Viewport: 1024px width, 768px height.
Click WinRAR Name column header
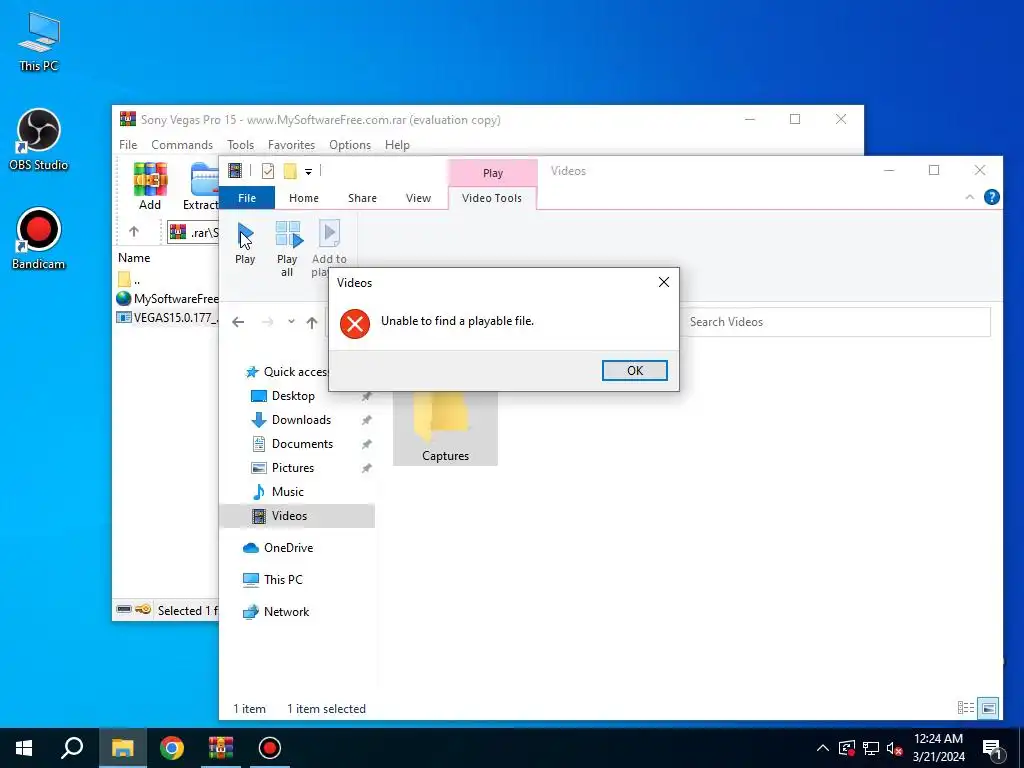tap(134, 258)
